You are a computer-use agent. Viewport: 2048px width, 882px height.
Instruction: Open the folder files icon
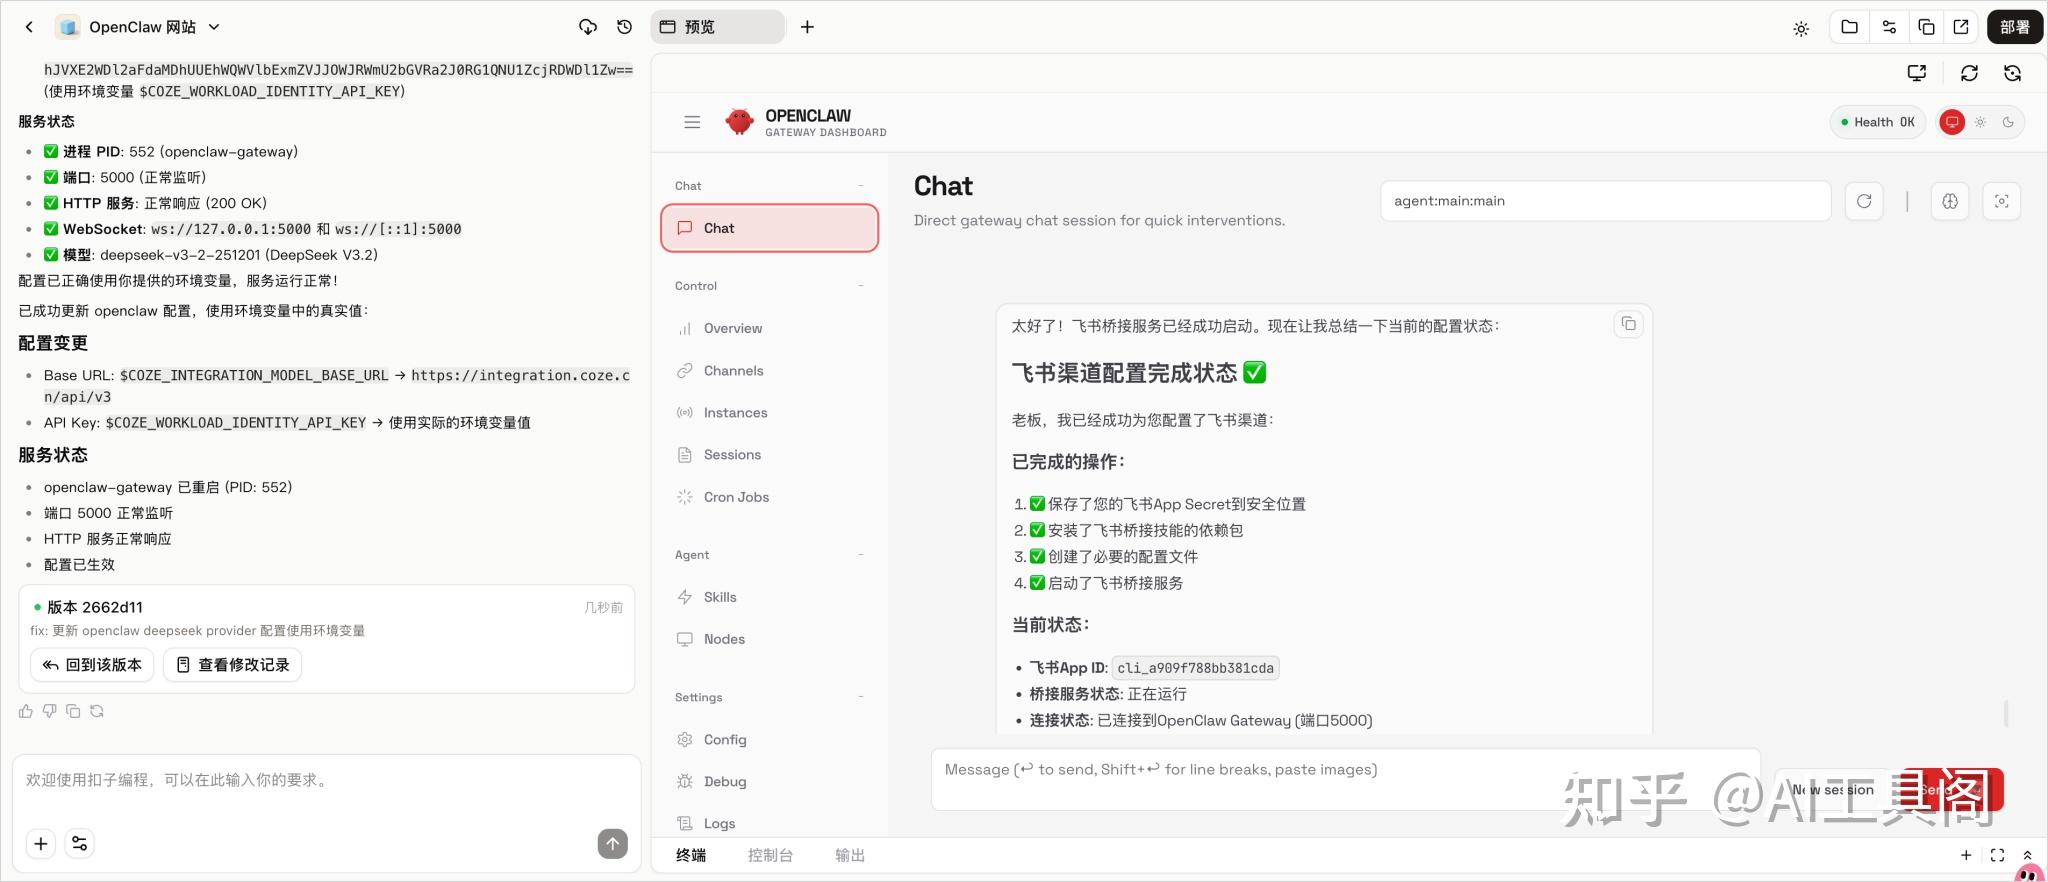pyautogui.click(x=1849, y=27)
